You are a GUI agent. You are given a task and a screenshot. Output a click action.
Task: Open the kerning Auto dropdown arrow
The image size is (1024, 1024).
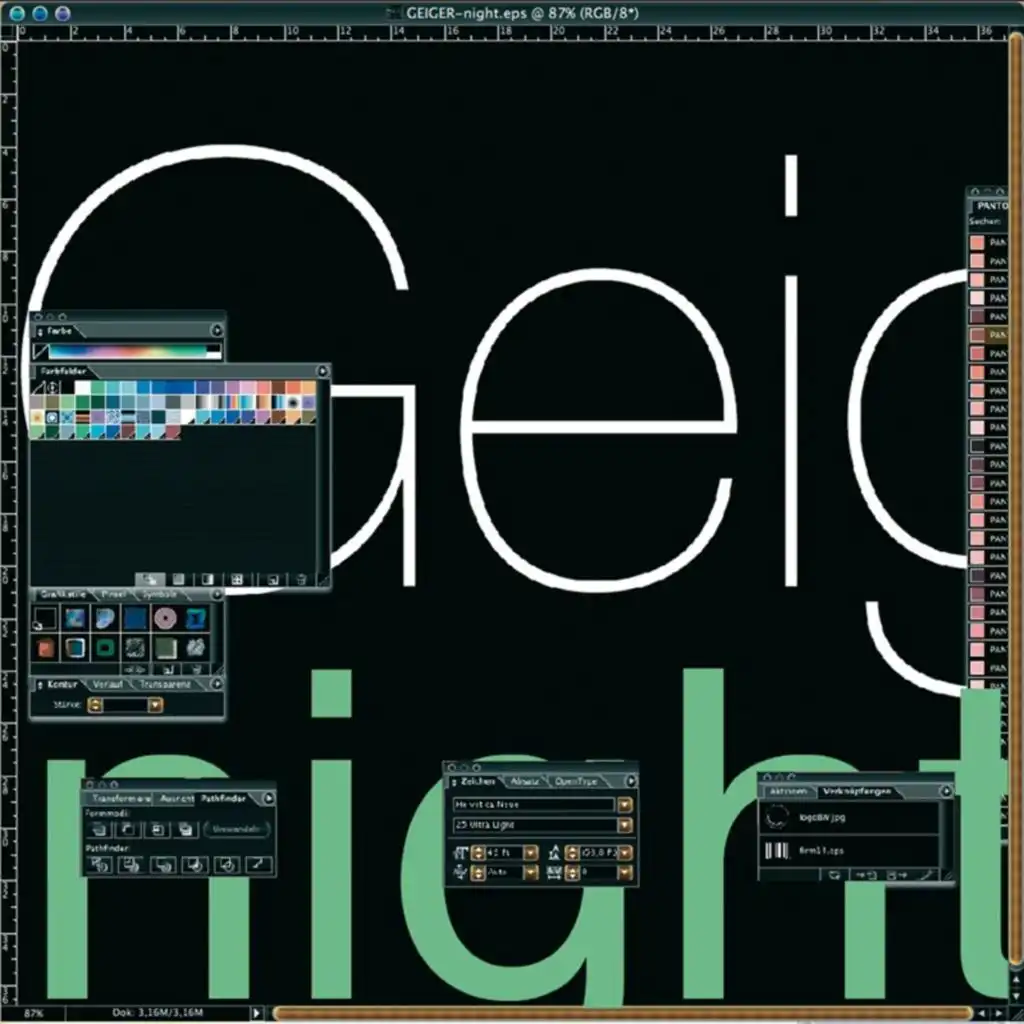[531, 873]
